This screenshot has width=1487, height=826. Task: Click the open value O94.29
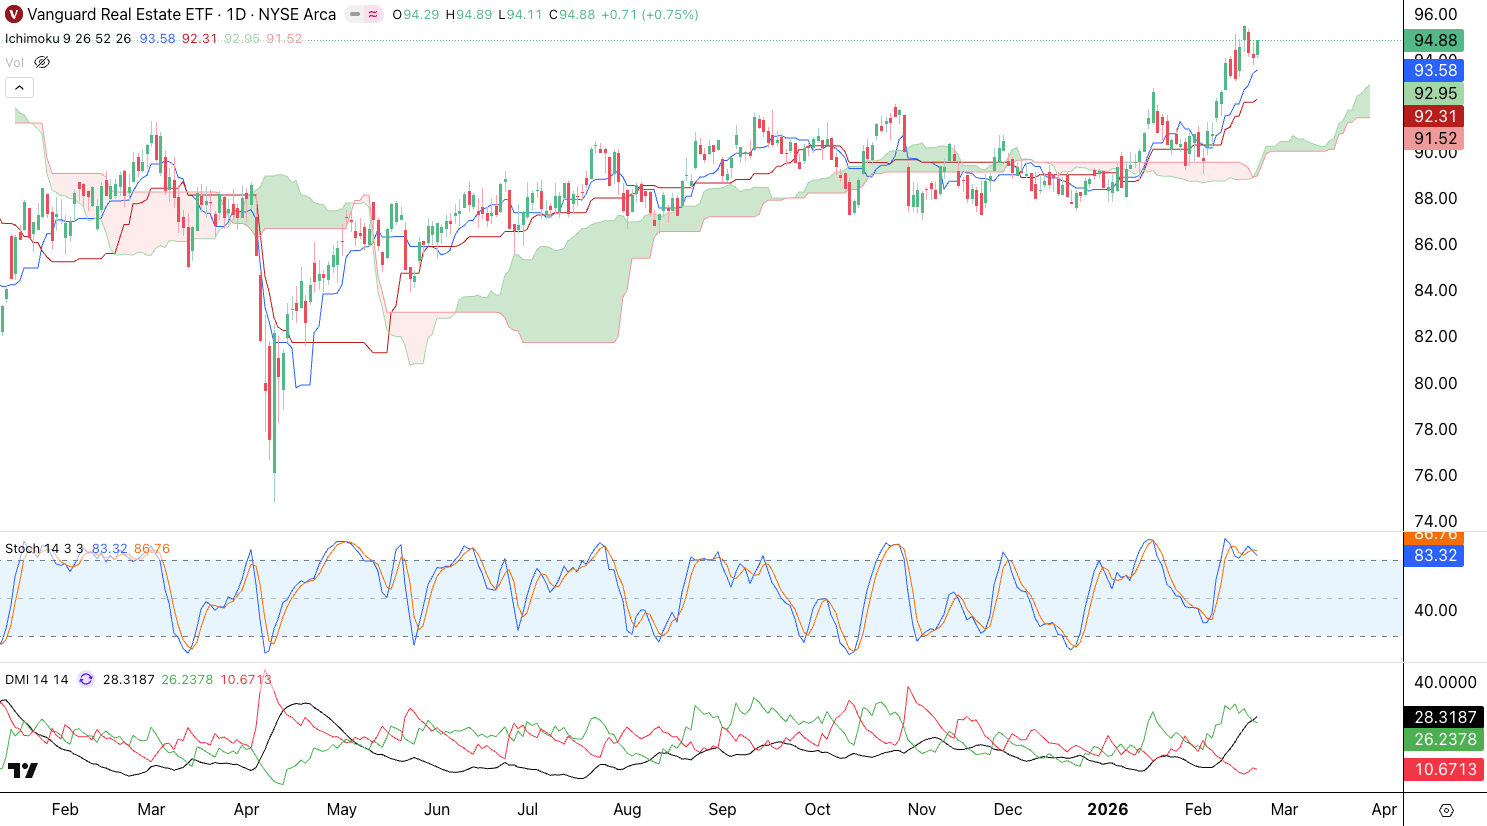tap(416, 15)
